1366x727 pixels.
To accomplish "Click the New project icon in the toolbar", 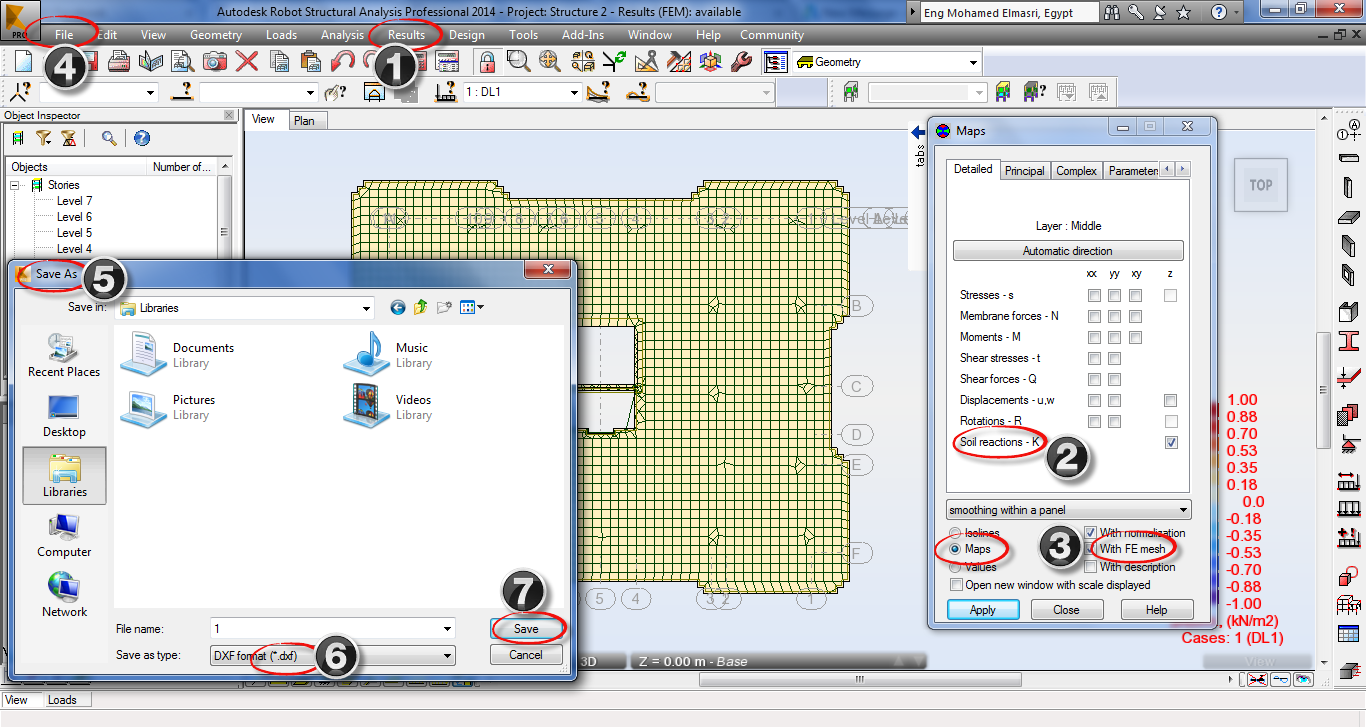I will (23, 62).
